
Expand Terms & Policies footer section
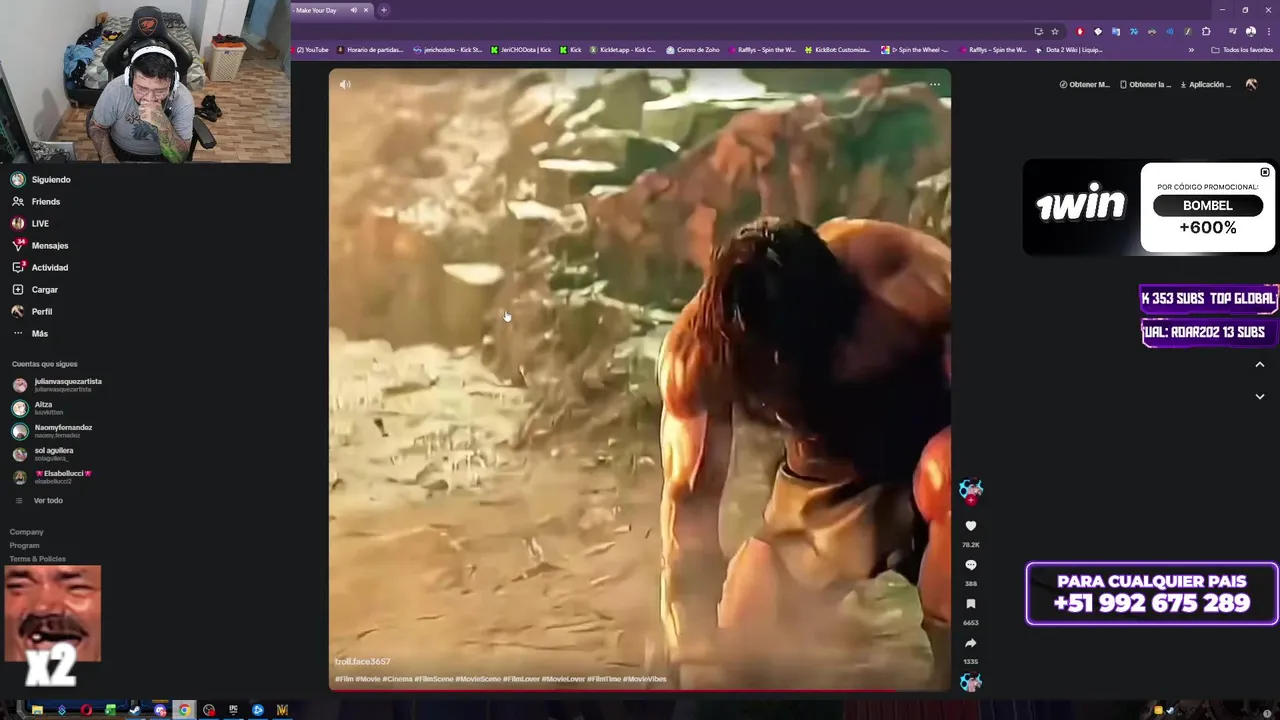point(38,559)
